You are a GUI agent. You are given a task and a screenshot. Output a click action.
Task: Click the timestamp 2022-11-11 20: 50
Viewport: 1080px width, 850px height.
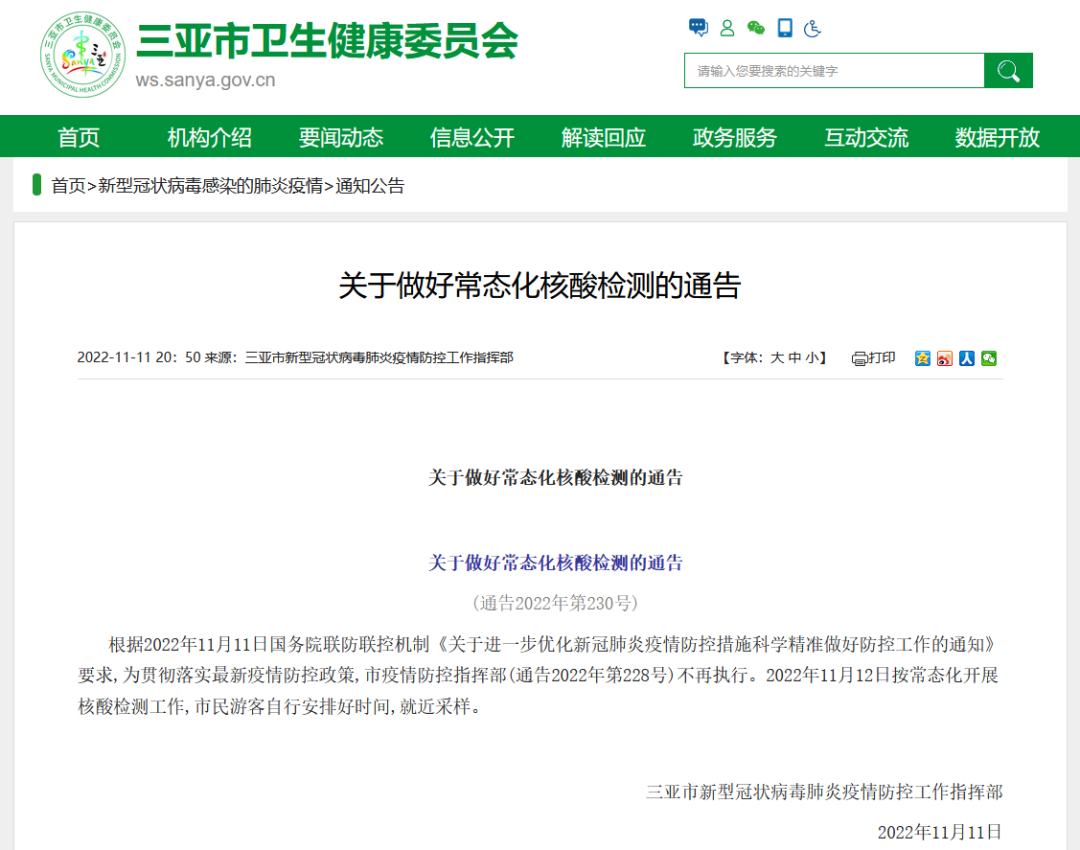pos(138,357)
